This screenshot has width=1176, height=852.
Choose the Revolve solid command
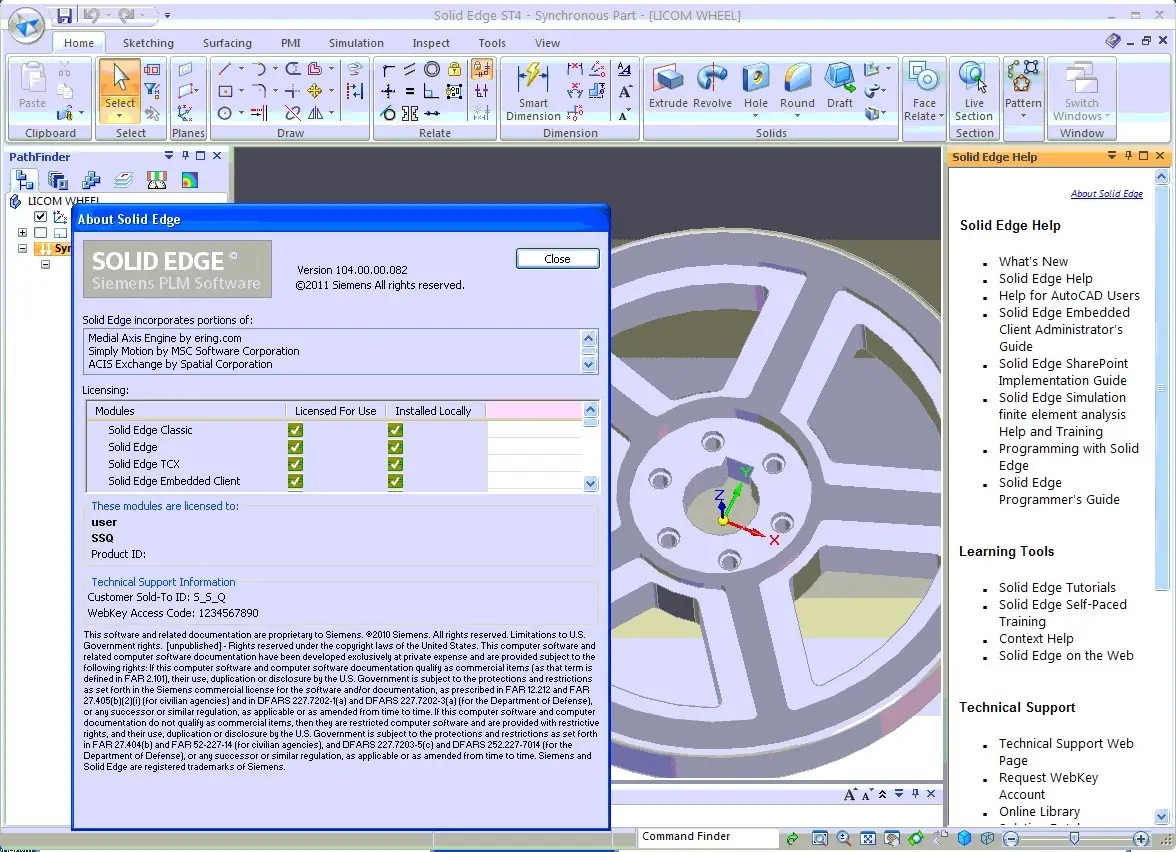click(x=712, y=86)
